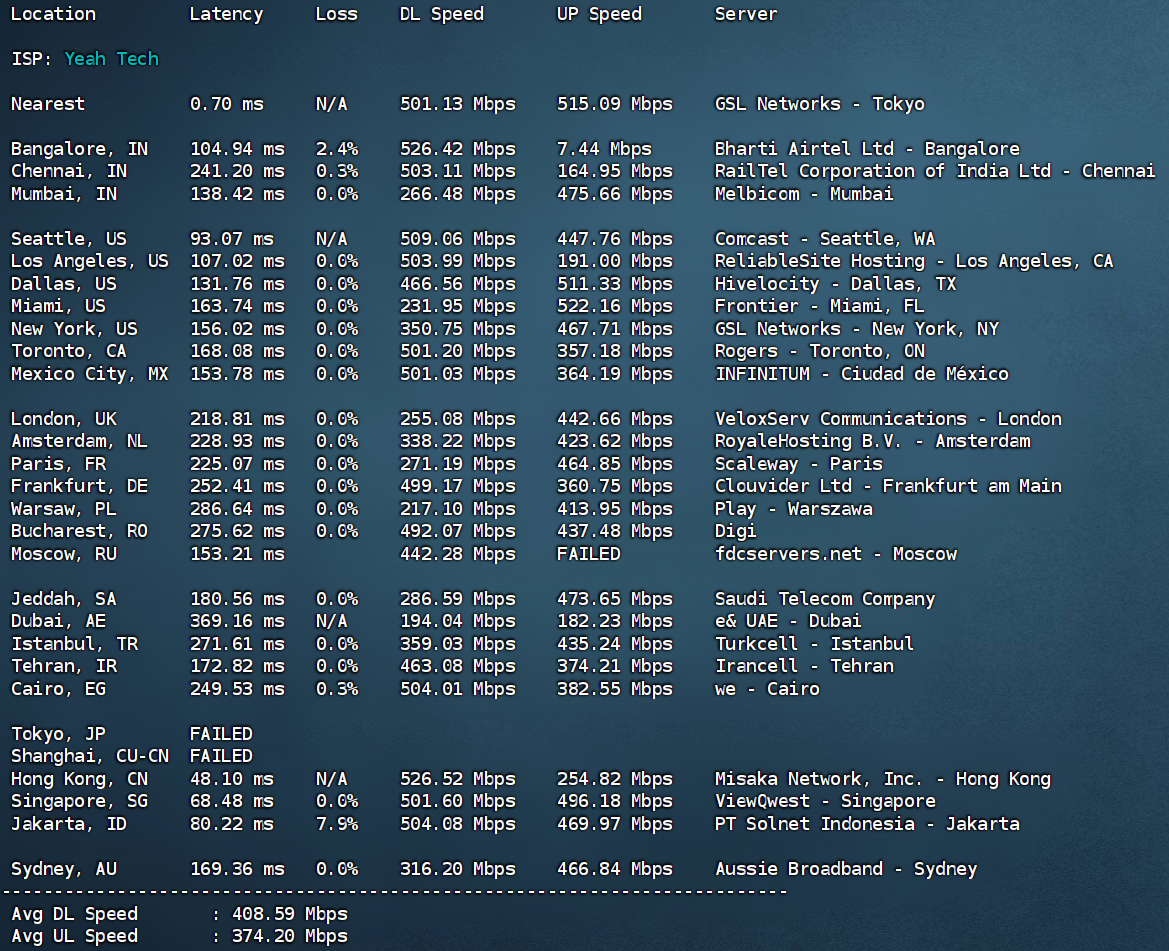
Task: Click "Istanbul, TR" location
Action: 74,644
